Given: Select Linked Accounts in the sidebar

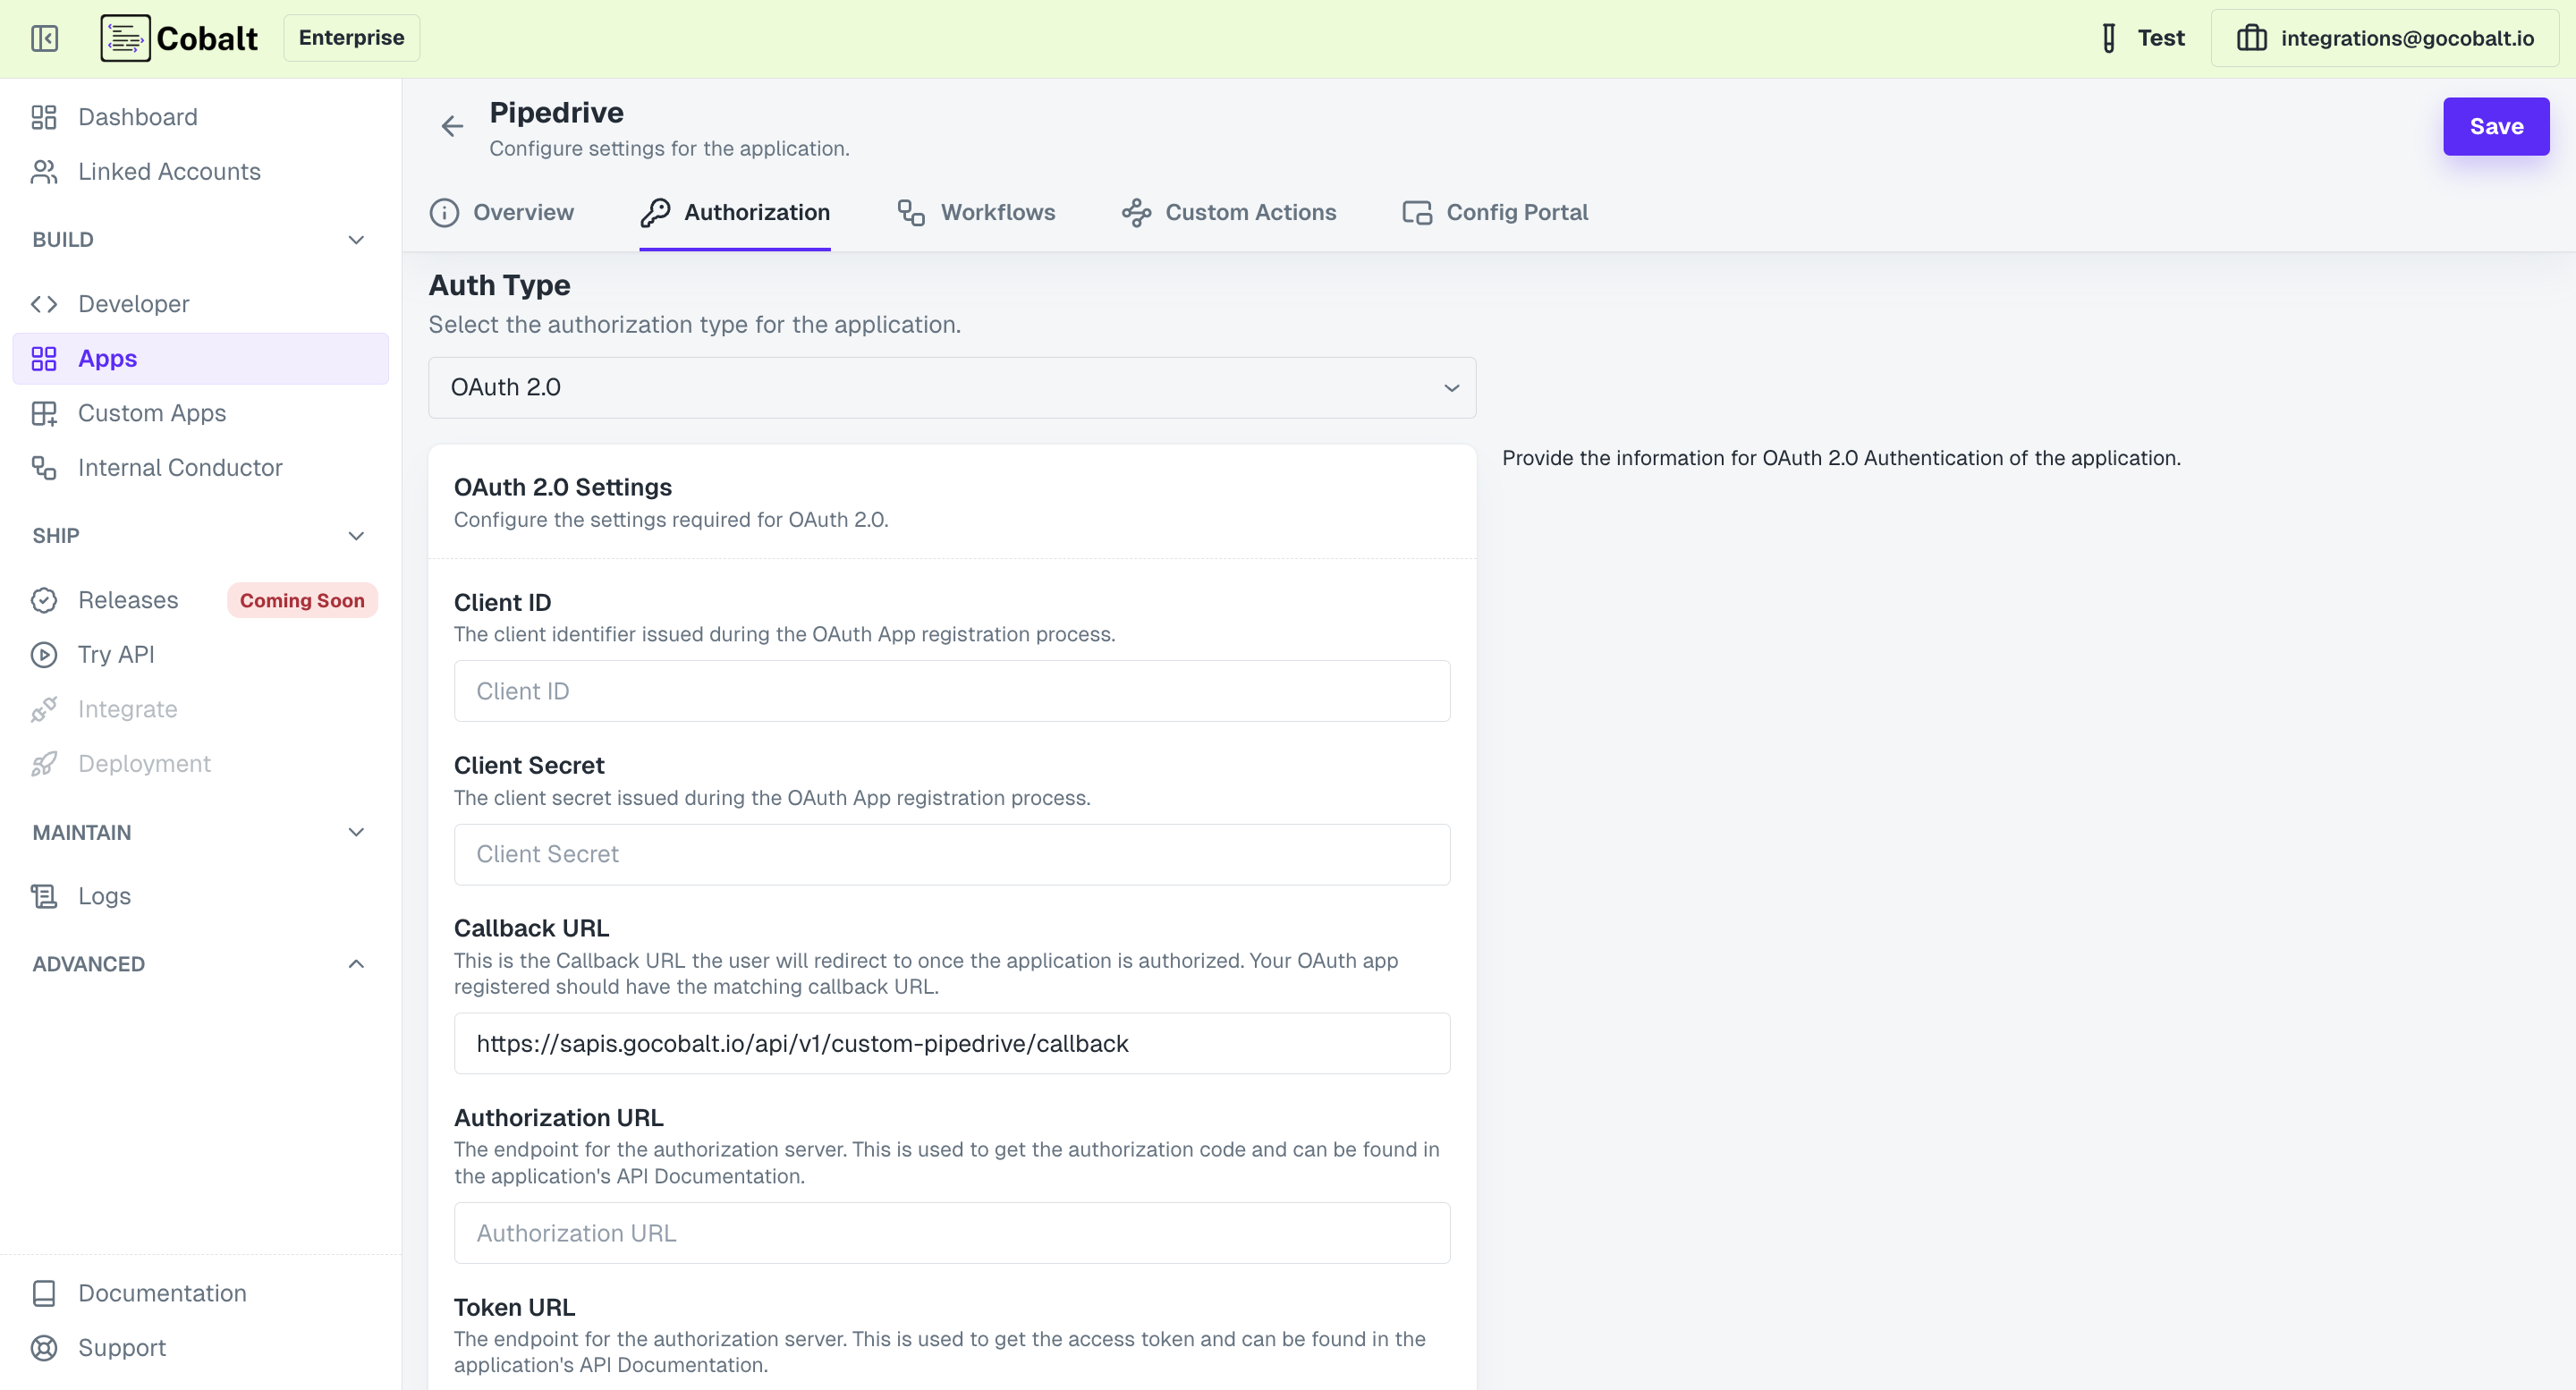Looking at the screenshot, I should tap(168, 171).
